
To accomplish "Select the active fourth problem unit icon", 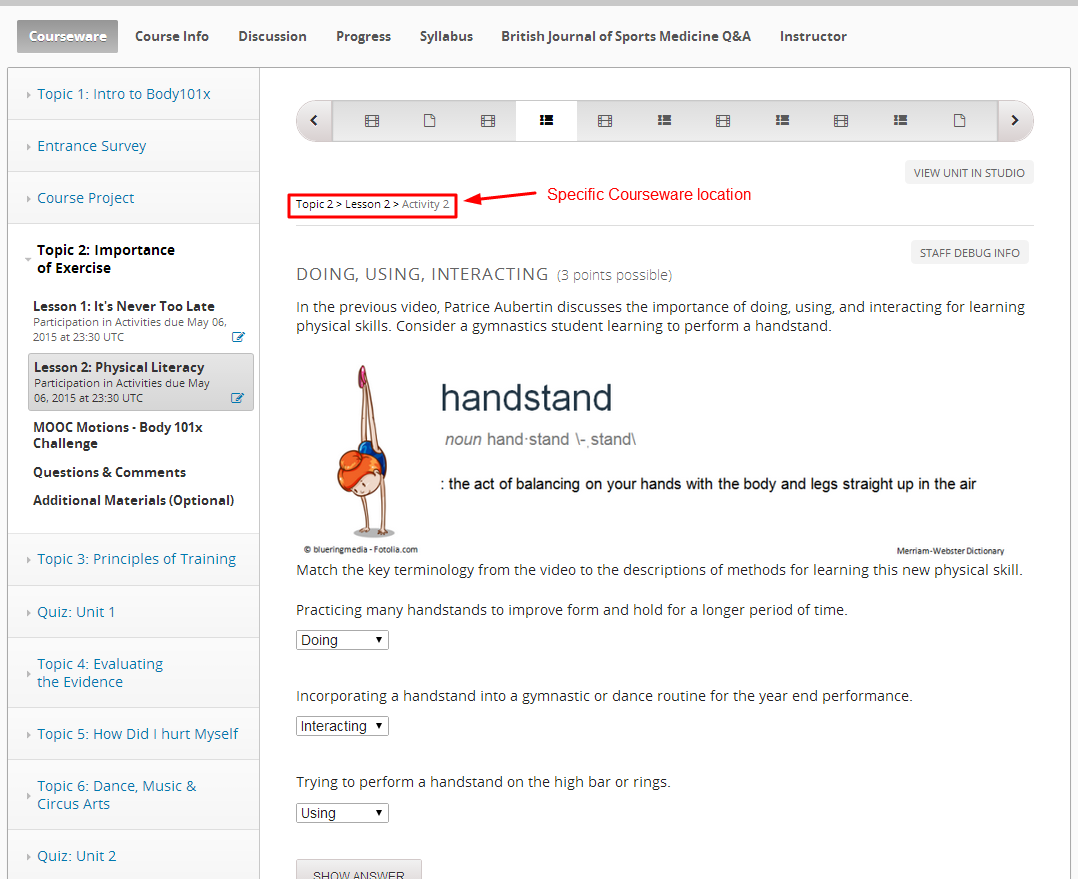I will (x=547, y=121).
